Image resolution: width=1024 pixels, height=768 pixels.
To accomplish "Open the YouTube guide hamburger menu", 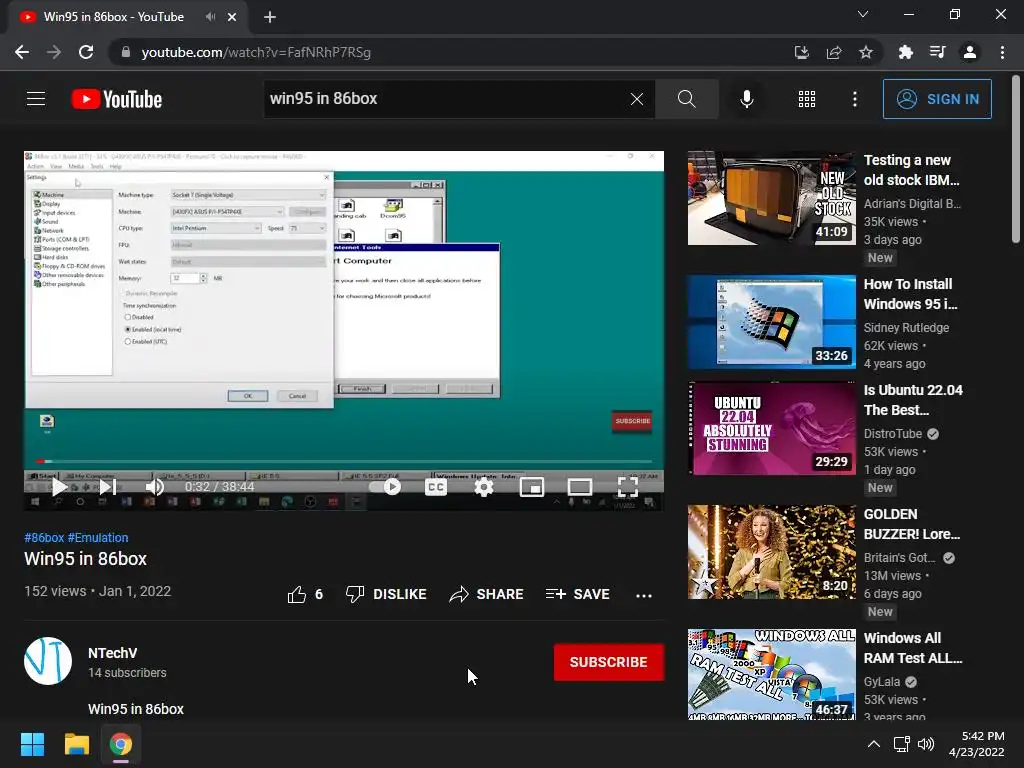I will pos(36,99).
